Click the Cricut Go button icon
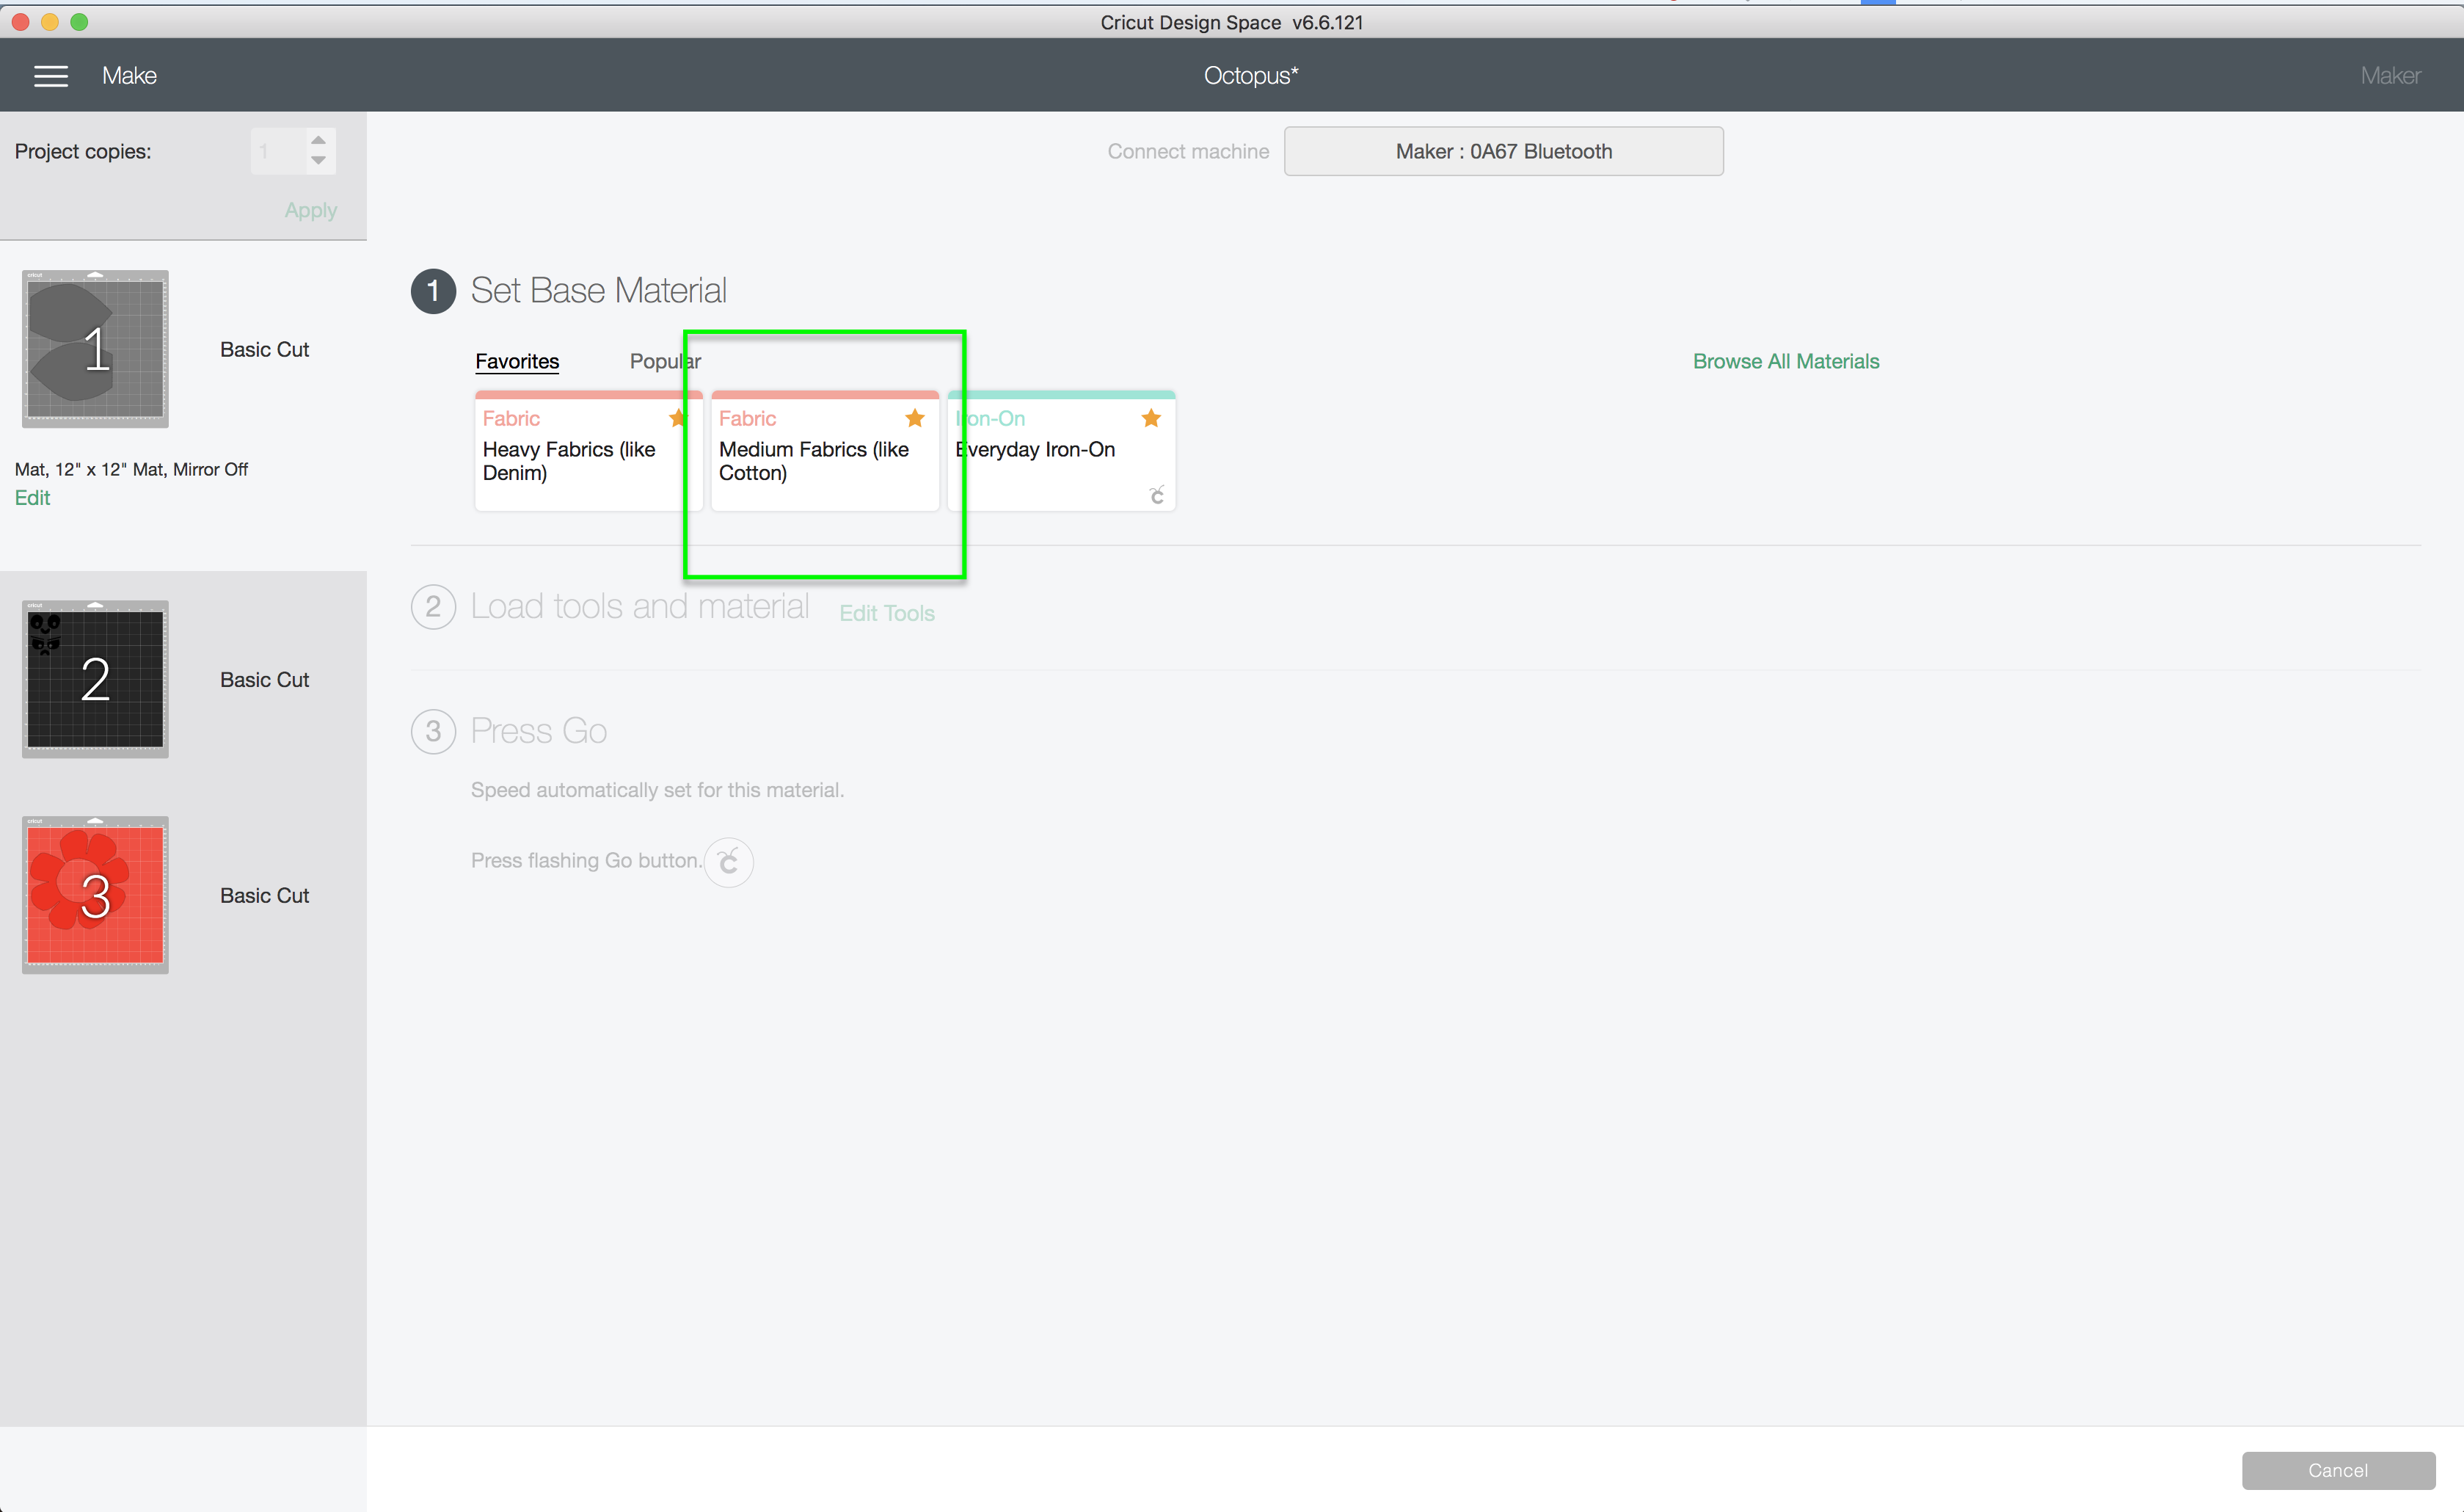Image resolution: width=2464 pixels, height=1512 pixels. pos(728,861)
